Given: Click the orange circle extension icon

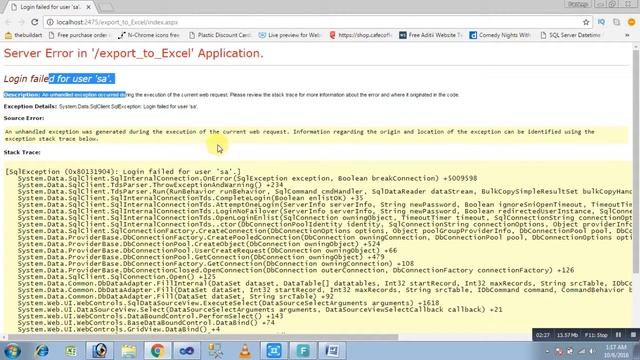Looking at the screenshot, I should click(631, 22).
